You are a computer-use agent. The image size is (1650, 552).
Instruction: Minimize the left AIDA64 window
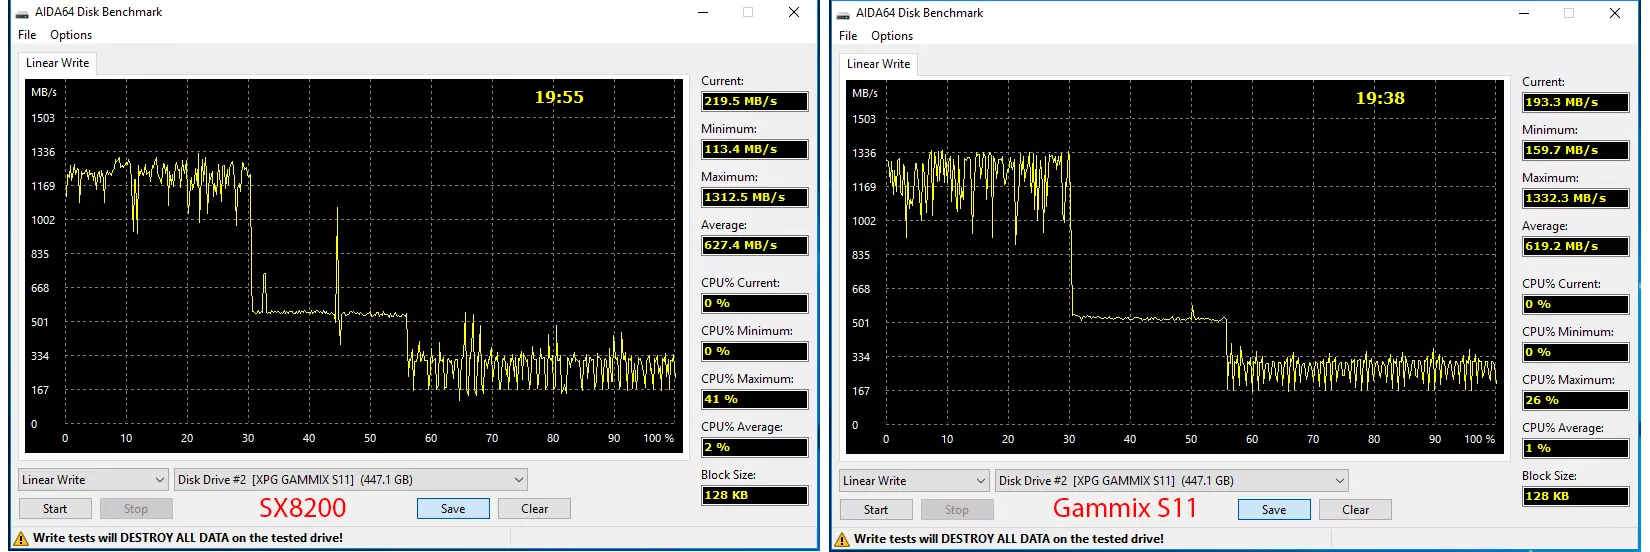point(703,13)
